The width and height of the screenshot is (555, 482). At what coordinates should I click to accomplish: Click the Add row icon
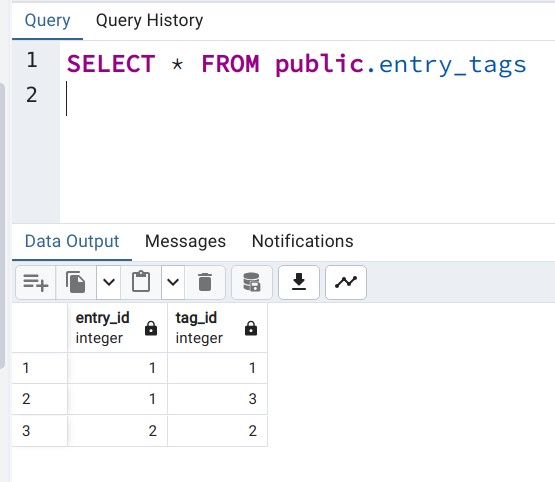tap(35, 282)
